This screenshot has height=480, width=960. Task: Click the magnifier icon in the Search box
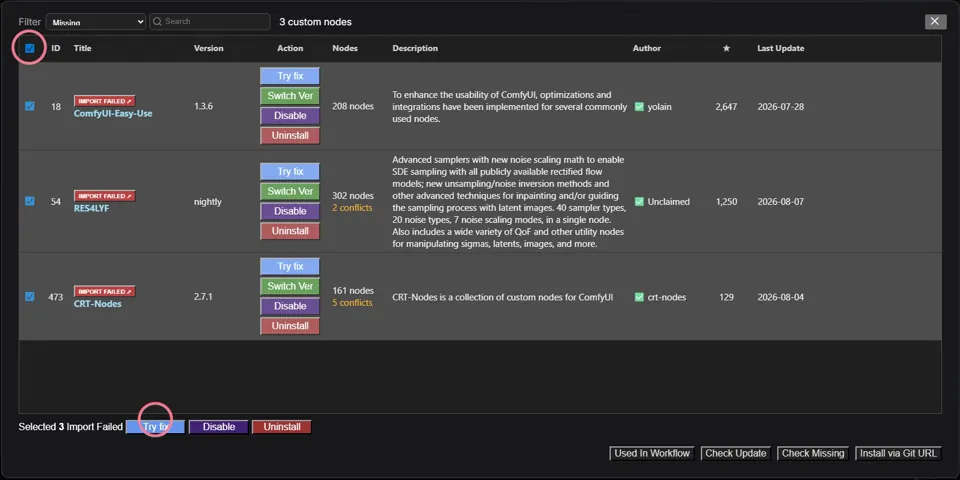157,21
